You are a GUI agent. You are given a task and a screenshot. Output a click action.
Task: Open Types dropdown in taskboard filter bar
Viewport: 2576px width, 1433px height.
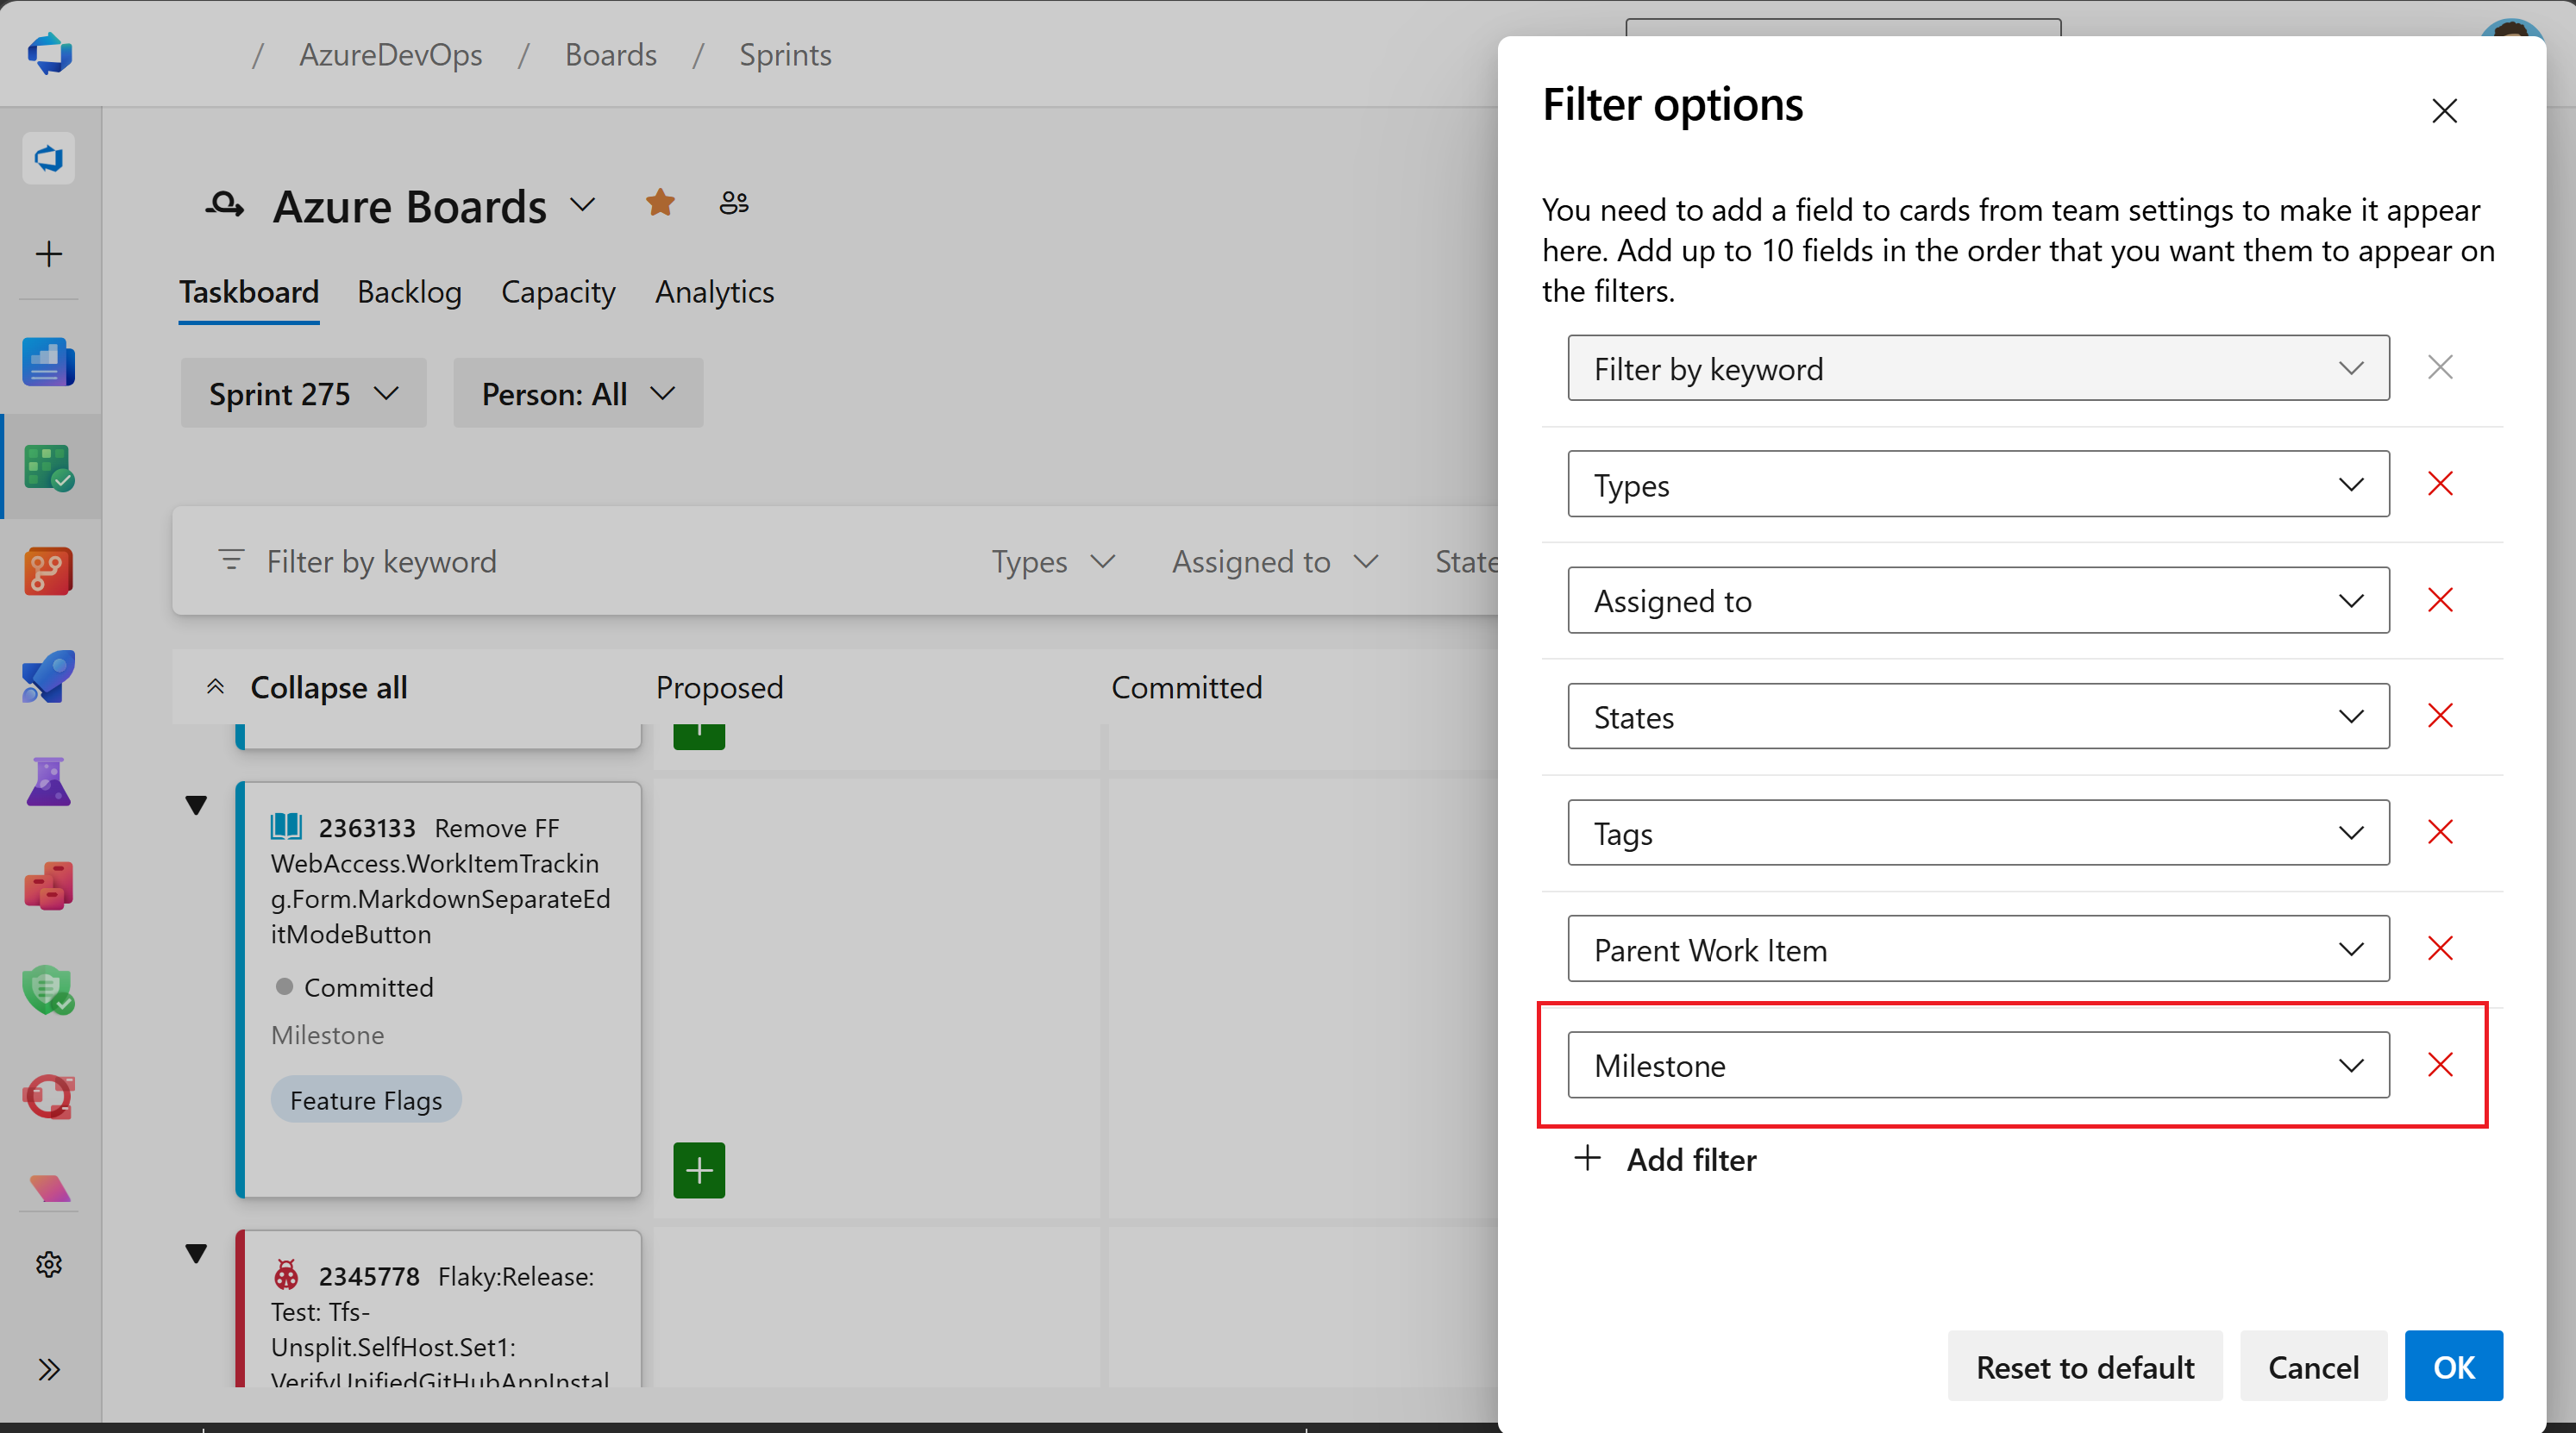(x=1053, y=561)
